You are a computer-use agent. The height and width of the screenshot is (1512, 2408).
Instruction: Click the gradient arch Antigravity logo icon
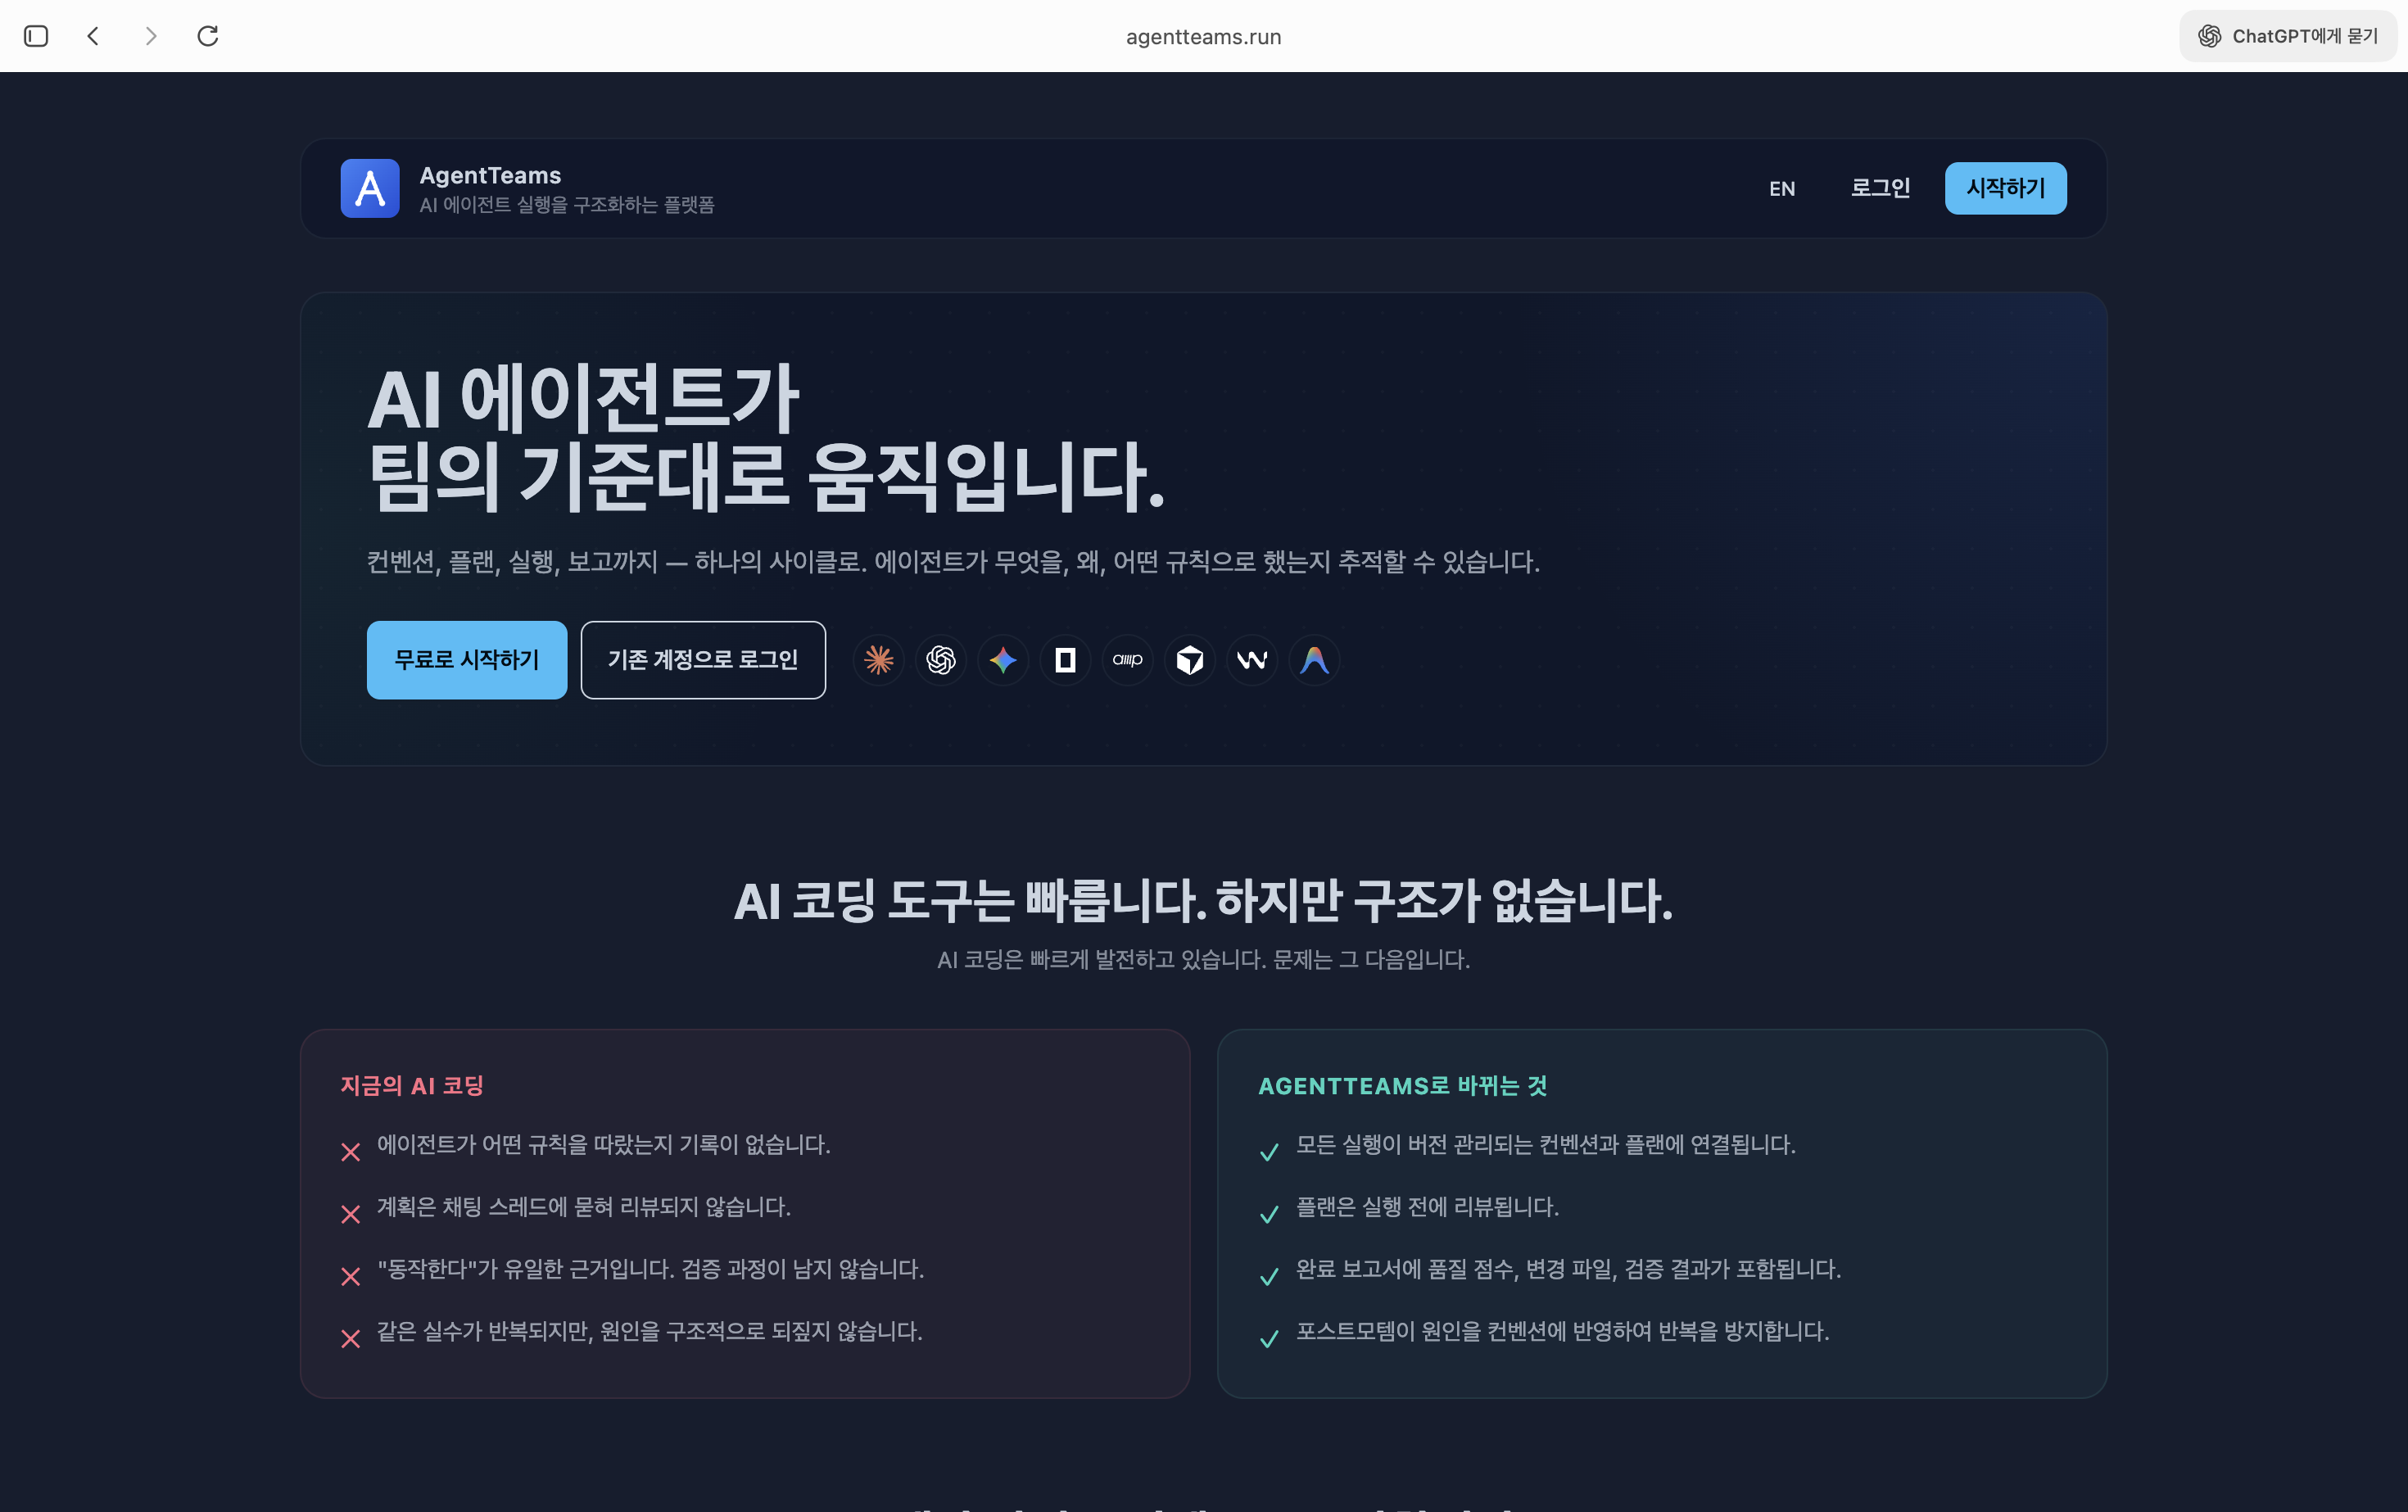point(1314,660)
